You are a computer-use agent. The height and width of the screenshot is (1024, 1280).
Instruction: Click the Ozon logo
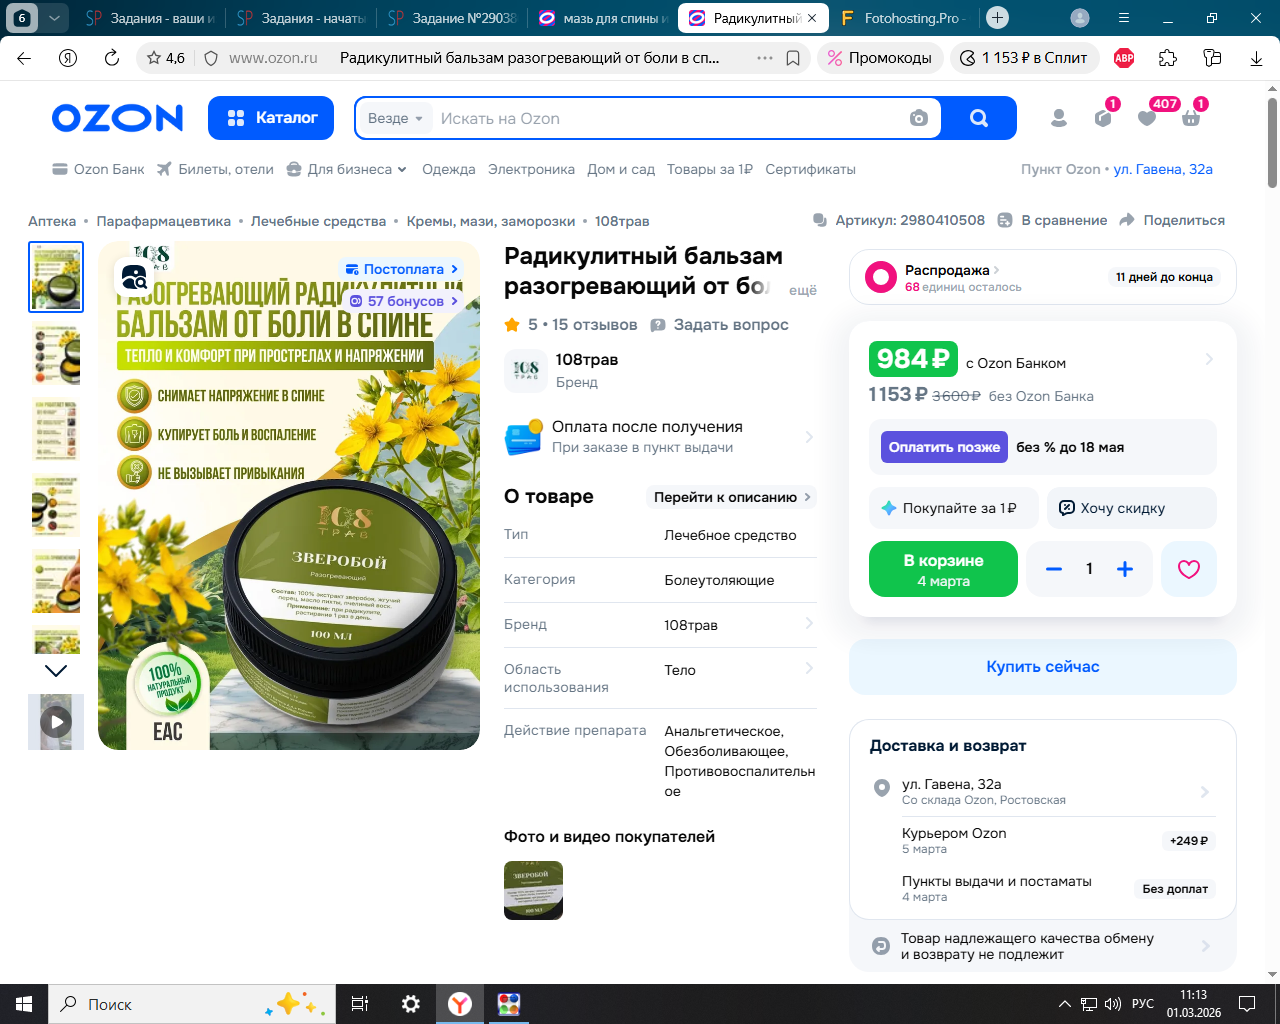coord(117,118)
